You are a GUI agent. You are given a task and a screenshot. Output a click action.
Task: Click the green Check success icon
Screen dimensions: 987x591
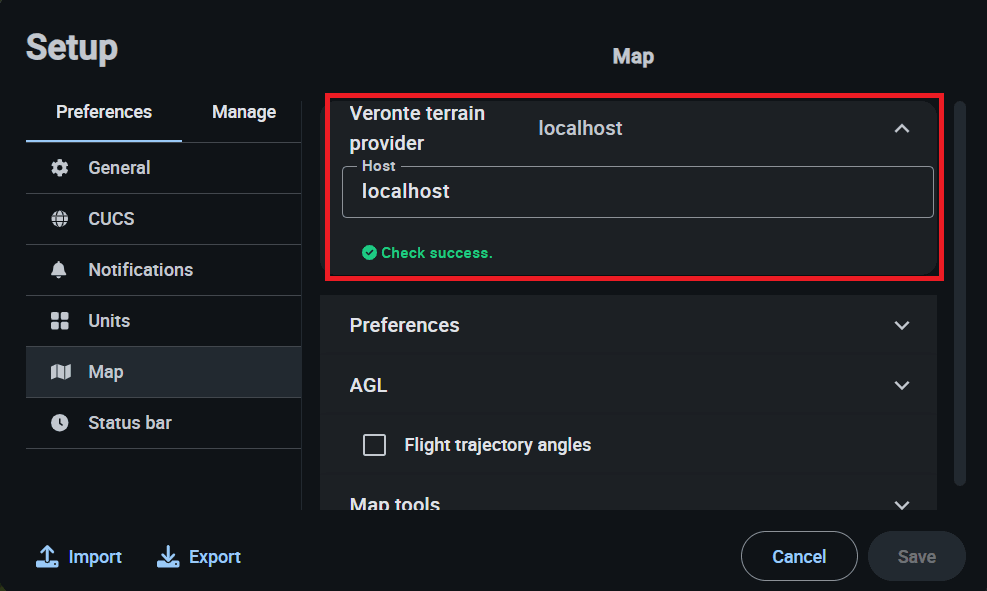[369, 253]
